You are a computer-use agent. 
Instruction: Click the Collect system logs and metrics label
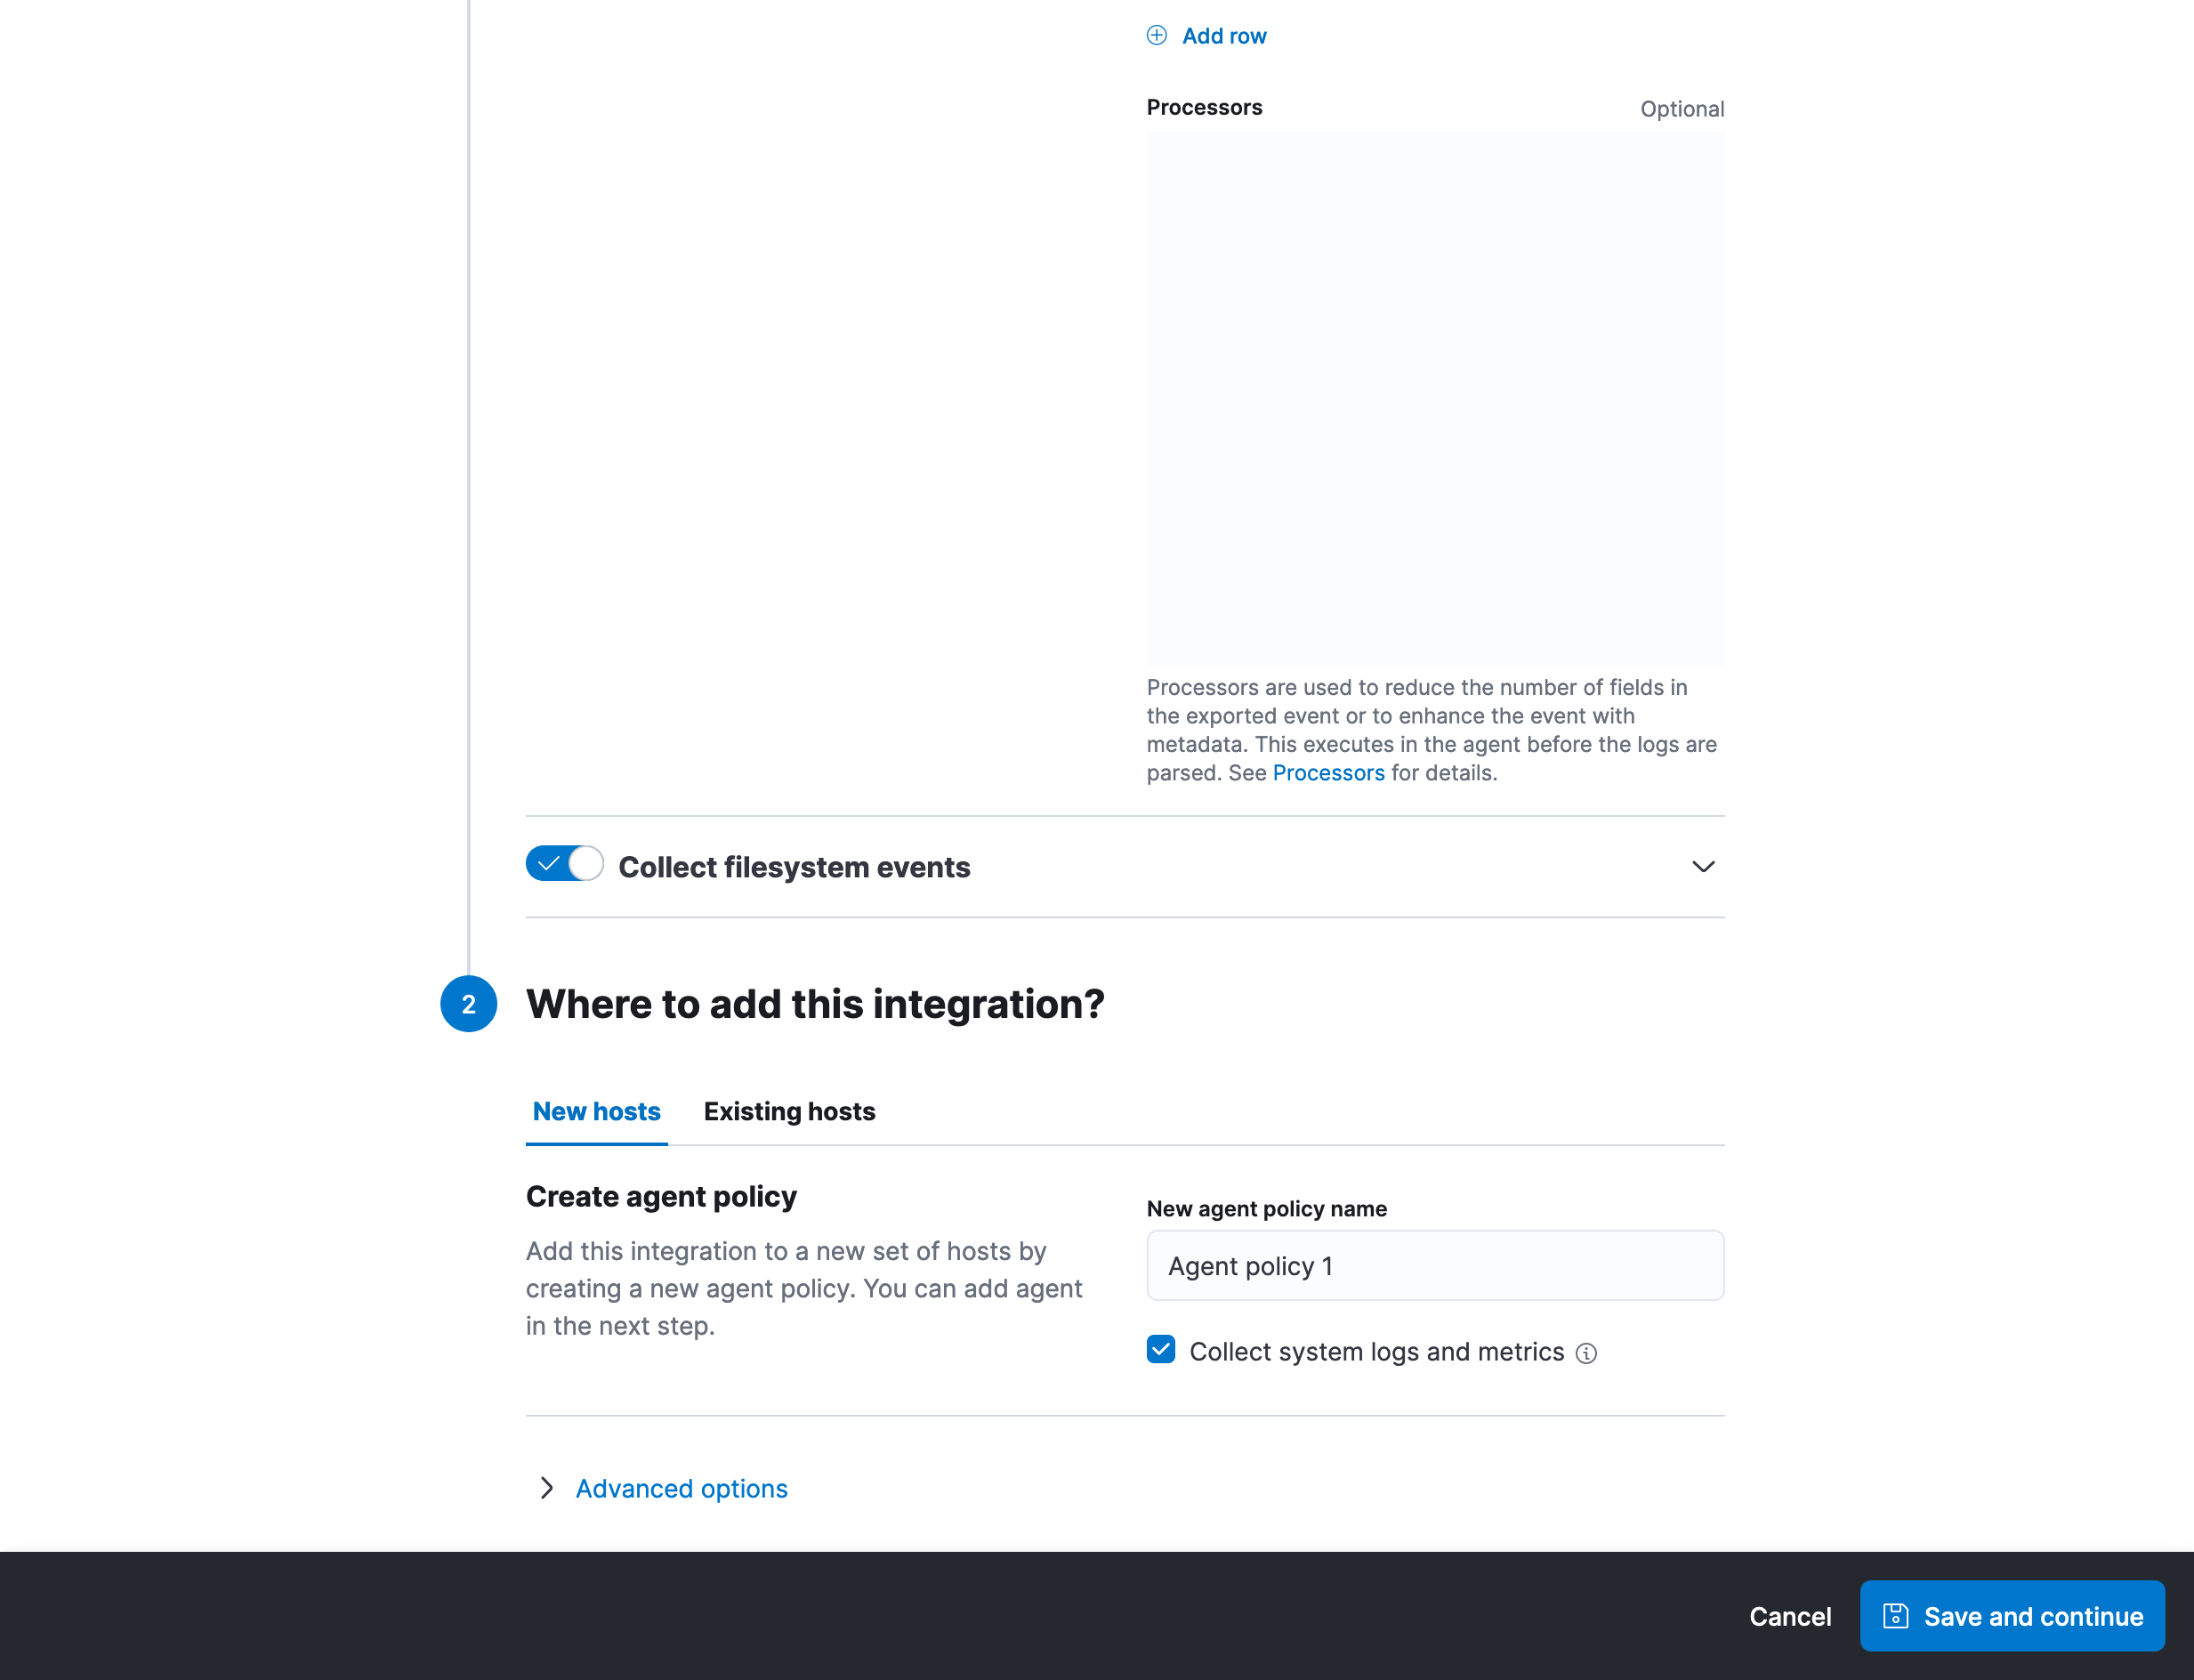click(1376, 1352)
